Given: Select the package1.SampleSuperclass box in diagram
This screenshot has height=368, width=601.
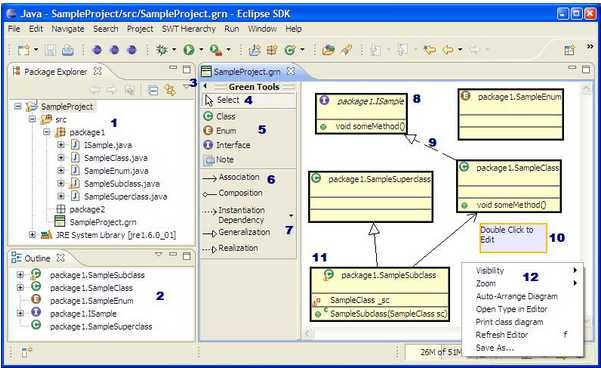Looking at the screenshot, I should pos(371,197).
